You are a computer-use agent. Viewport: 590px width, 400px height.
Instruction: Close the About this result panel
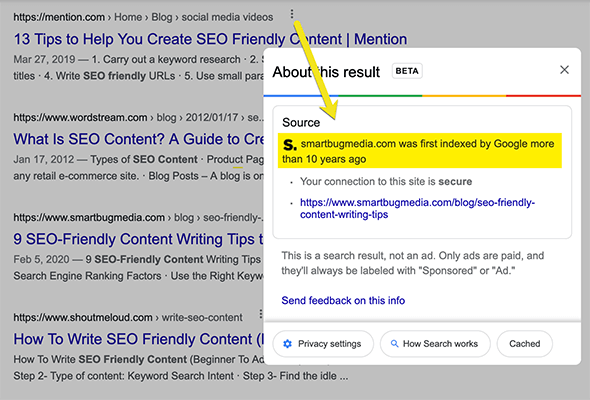point(564,70)
